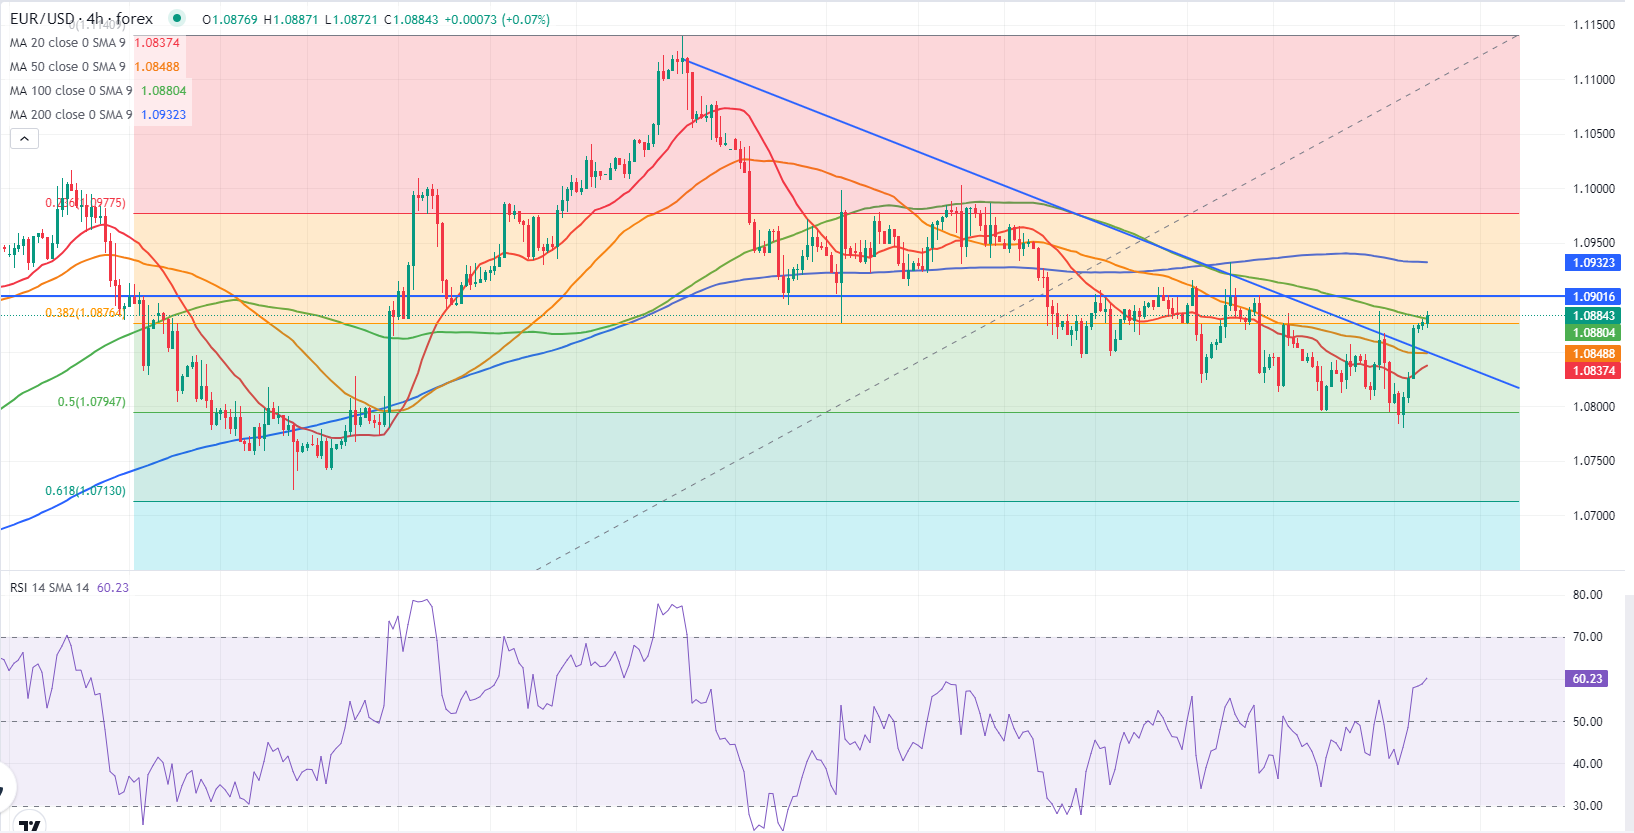The height and width of the screenshot is (833, 1634).
Task: Click the EUR/USD 4h forex symbol title
Action: [82, 19]
